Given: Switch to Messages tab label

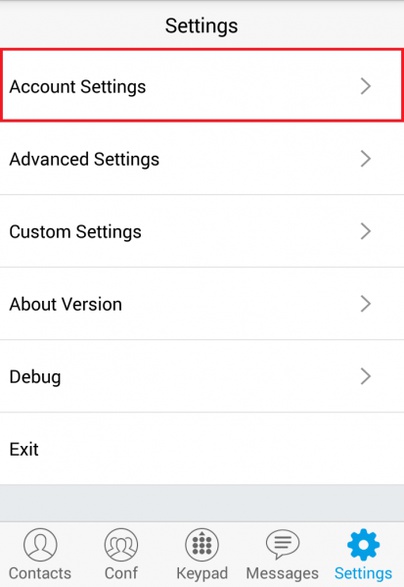Looking at the screenshot, I should (x=282, y=574).
